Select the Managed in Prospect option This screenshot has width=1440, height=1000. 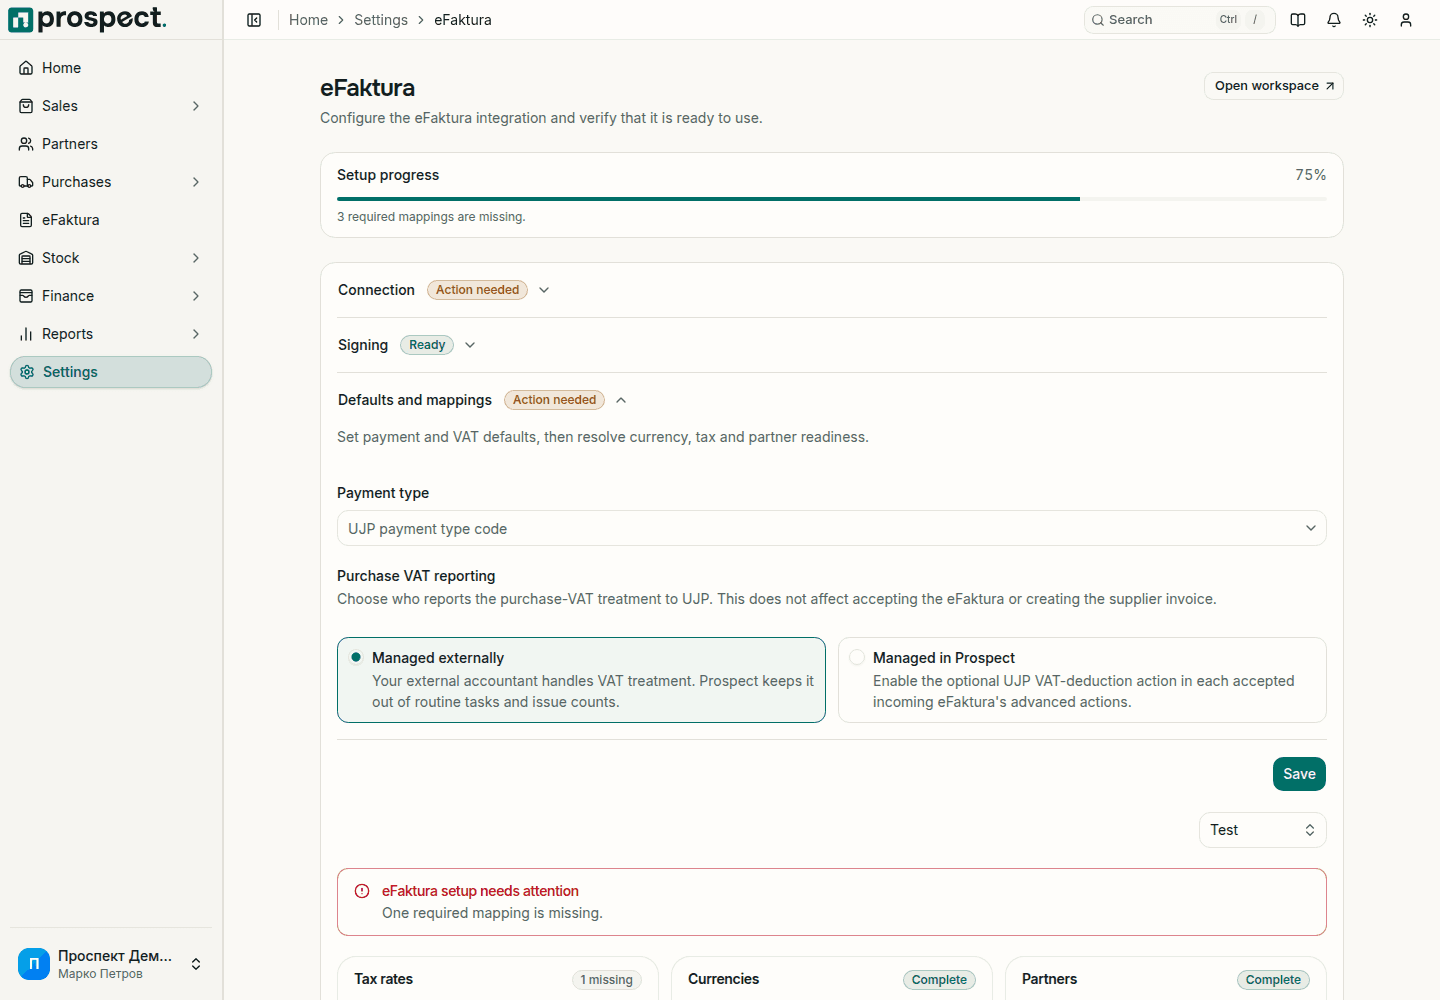(x=1082, y=680)
